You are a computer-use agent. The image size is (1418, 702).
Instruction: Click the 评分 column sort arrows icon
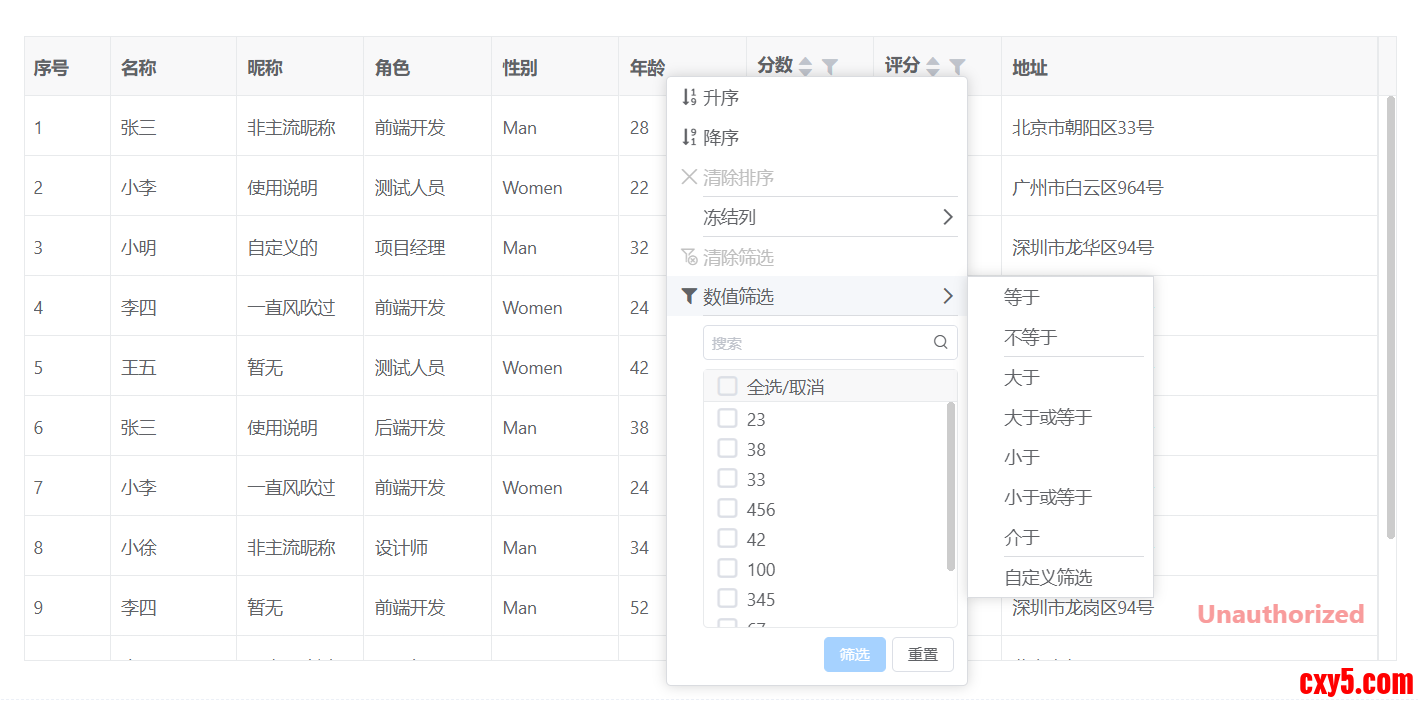coord(933,67)
